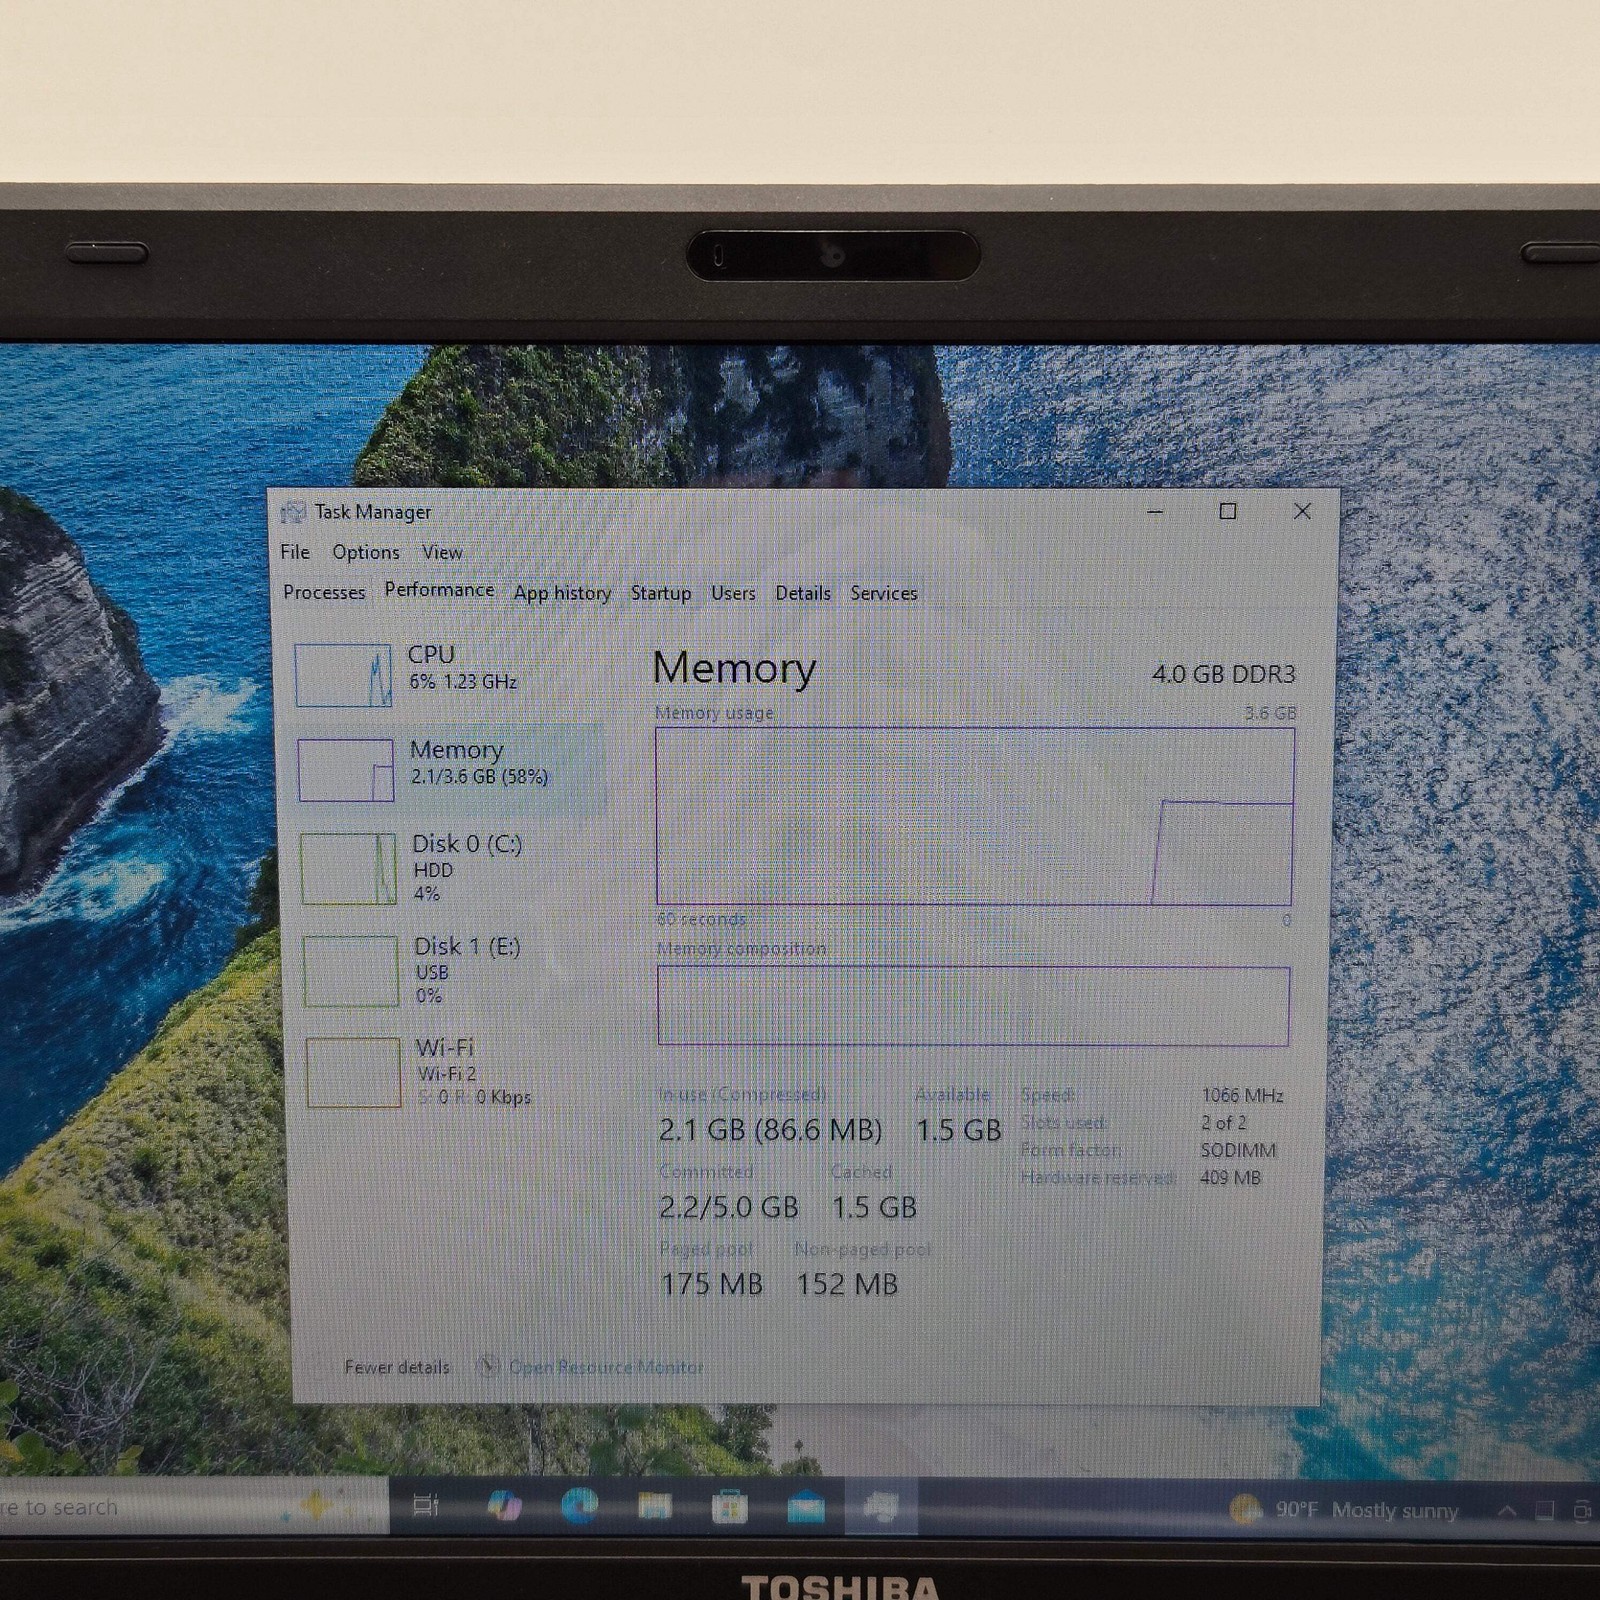Click Fewer details

(397, 1367)
